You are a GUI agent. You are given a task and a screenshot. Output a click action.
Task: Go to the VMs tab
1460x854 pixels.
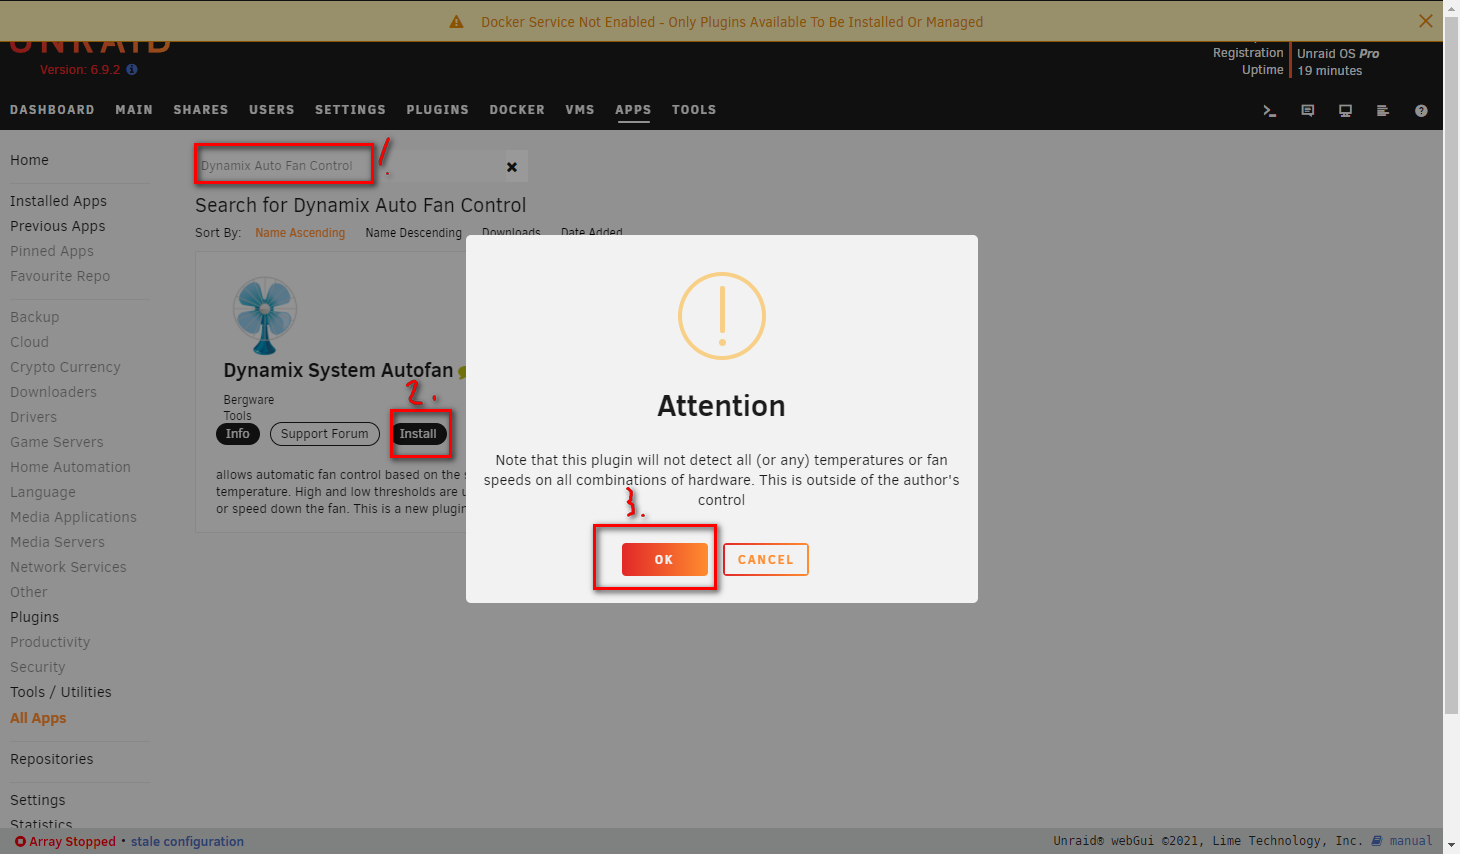coord(580,110)
